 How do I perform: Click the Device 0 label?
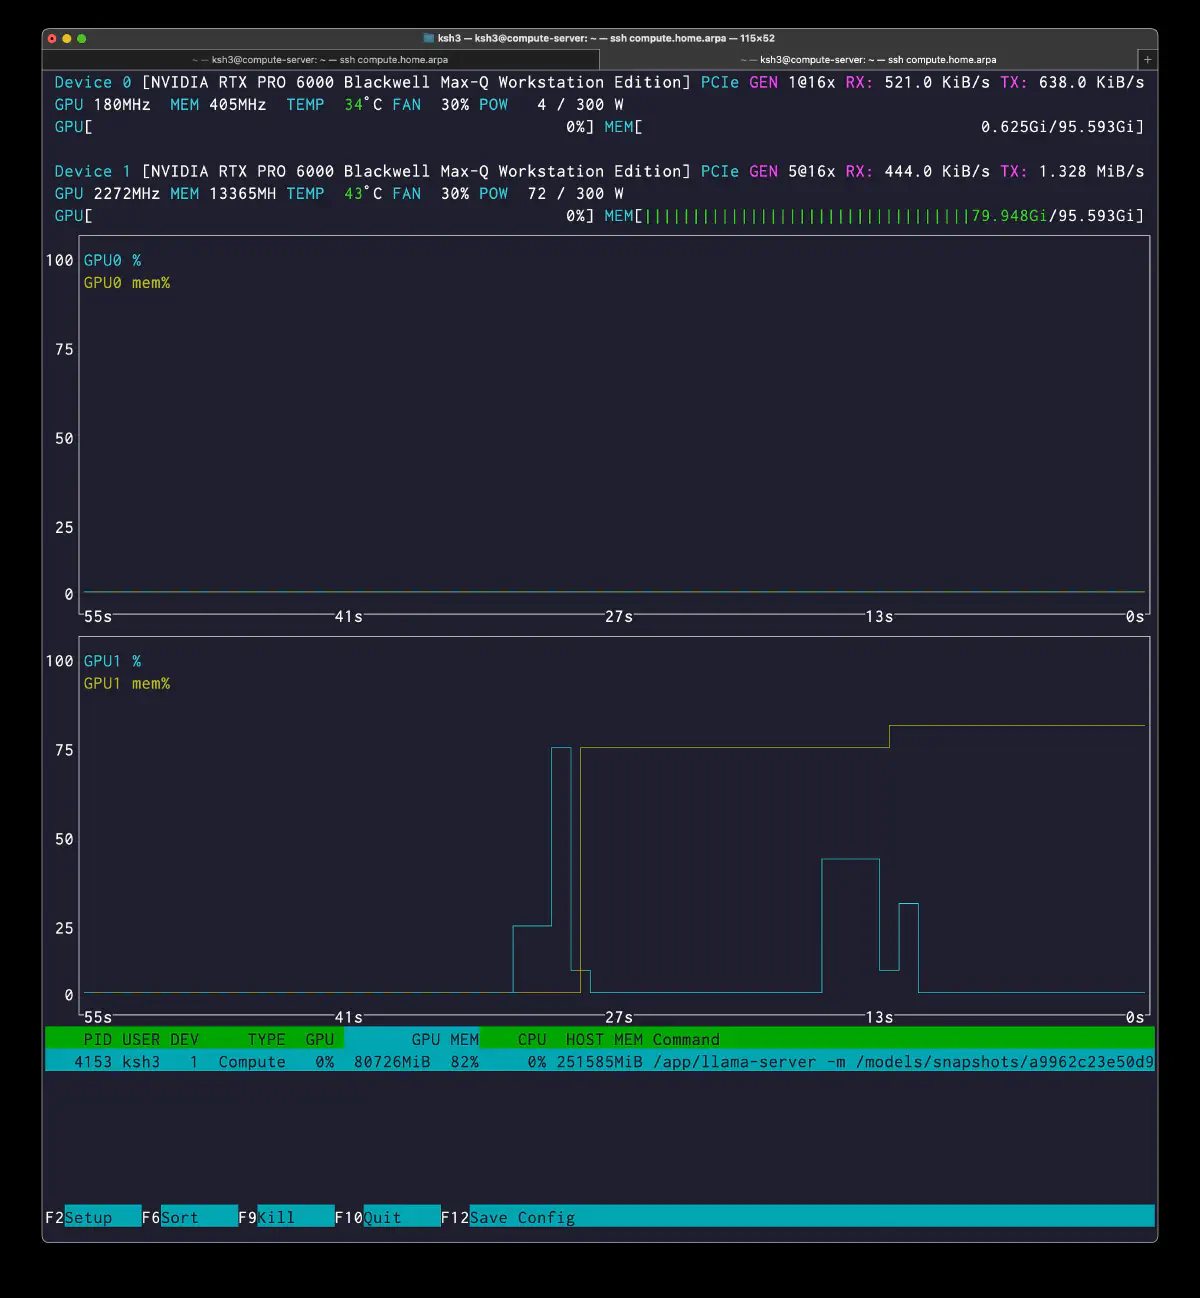[93, 82]
